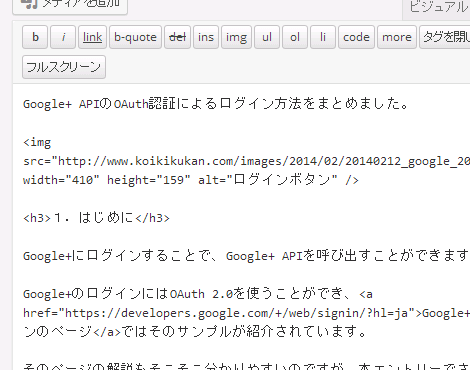470x370 pixels.
Task: Click the close tags (タグを閉じる) button
Action: coord(445,37)
